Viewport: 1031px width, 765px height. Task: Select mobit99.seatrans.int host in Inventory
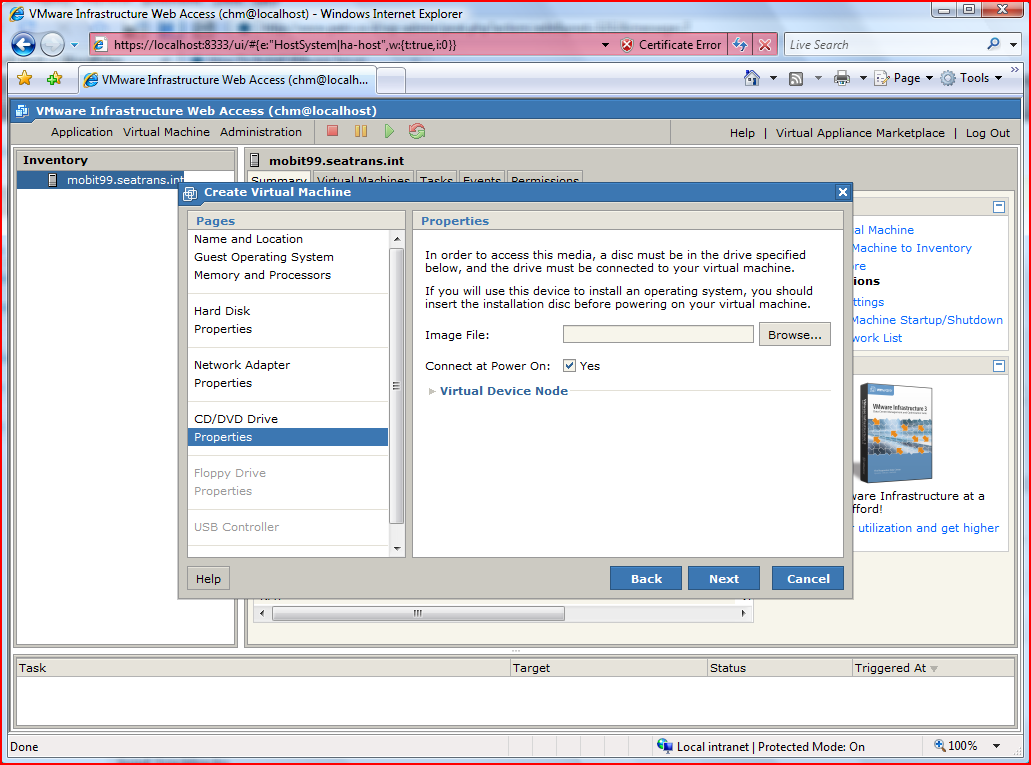coord(125,180)
